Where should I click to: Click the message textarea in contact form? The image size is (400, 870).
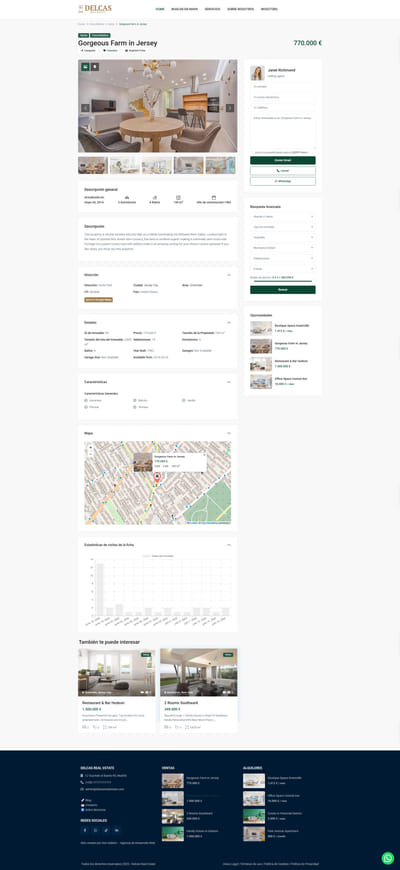click(x=283, y=131)
